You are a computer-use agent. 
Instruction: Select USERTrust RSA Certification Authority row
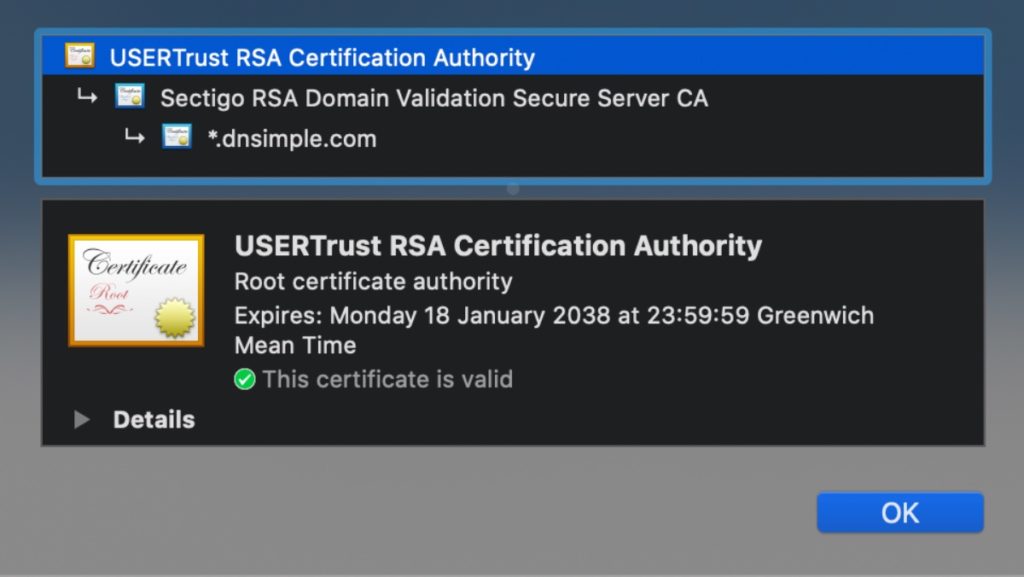point(322,58)
